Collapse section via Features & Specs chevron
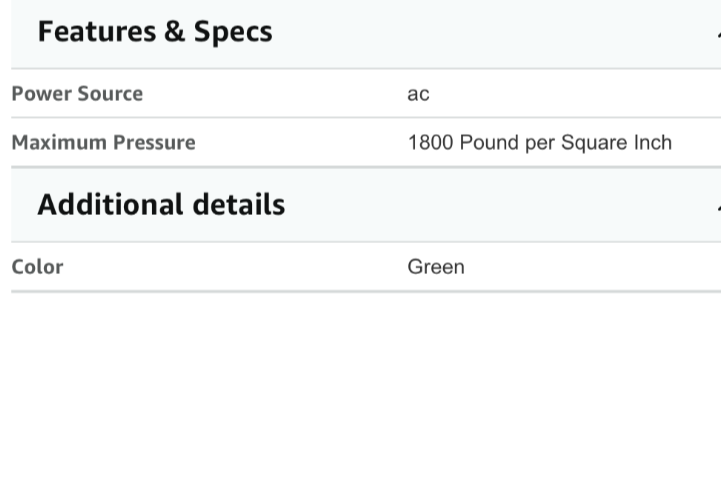This screenshot has width=721, height=500. tap(719, 33)
